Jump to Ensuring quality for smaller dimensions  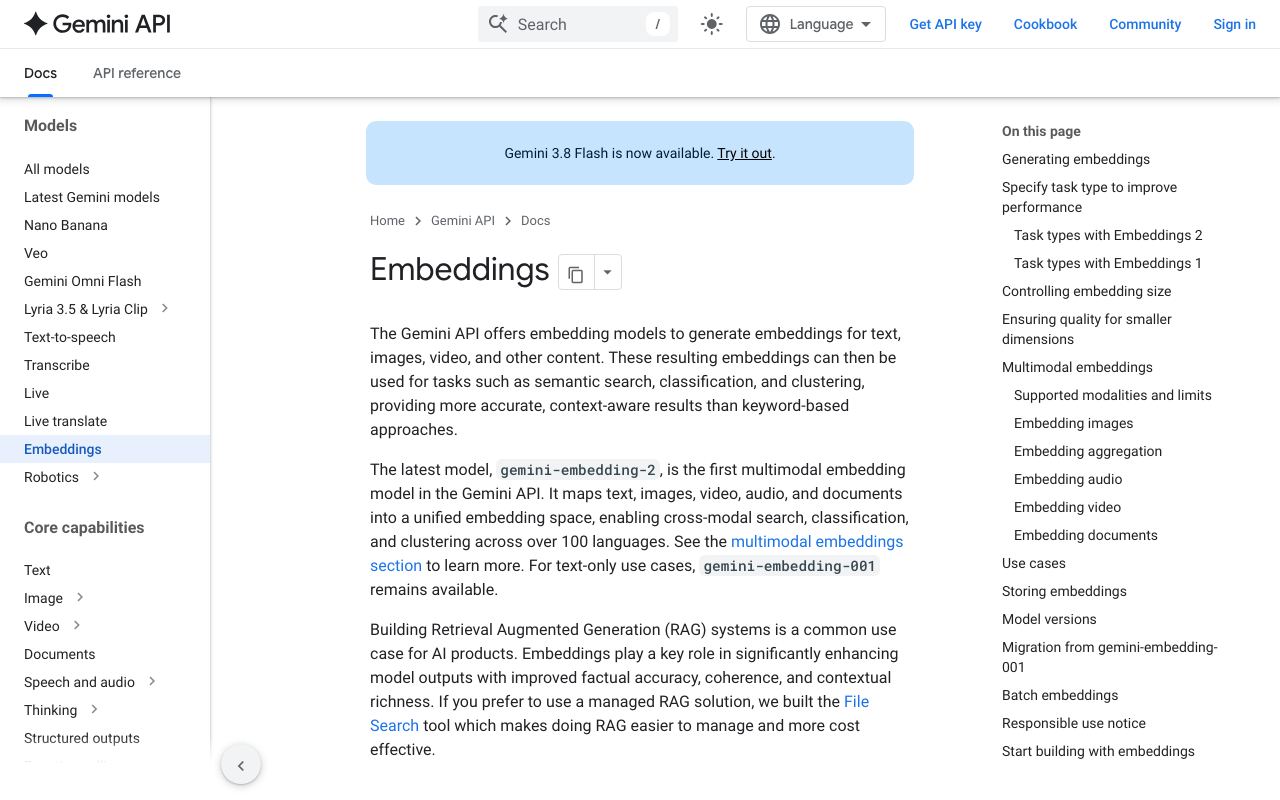tap(1087, 329)
